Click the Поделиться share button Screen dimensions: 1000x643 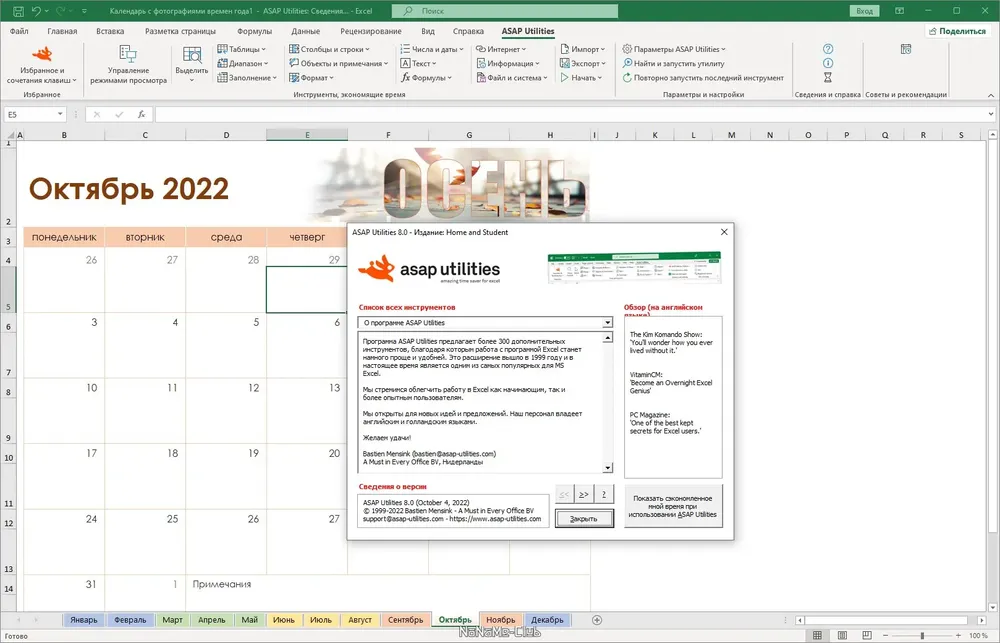[957, 31]
